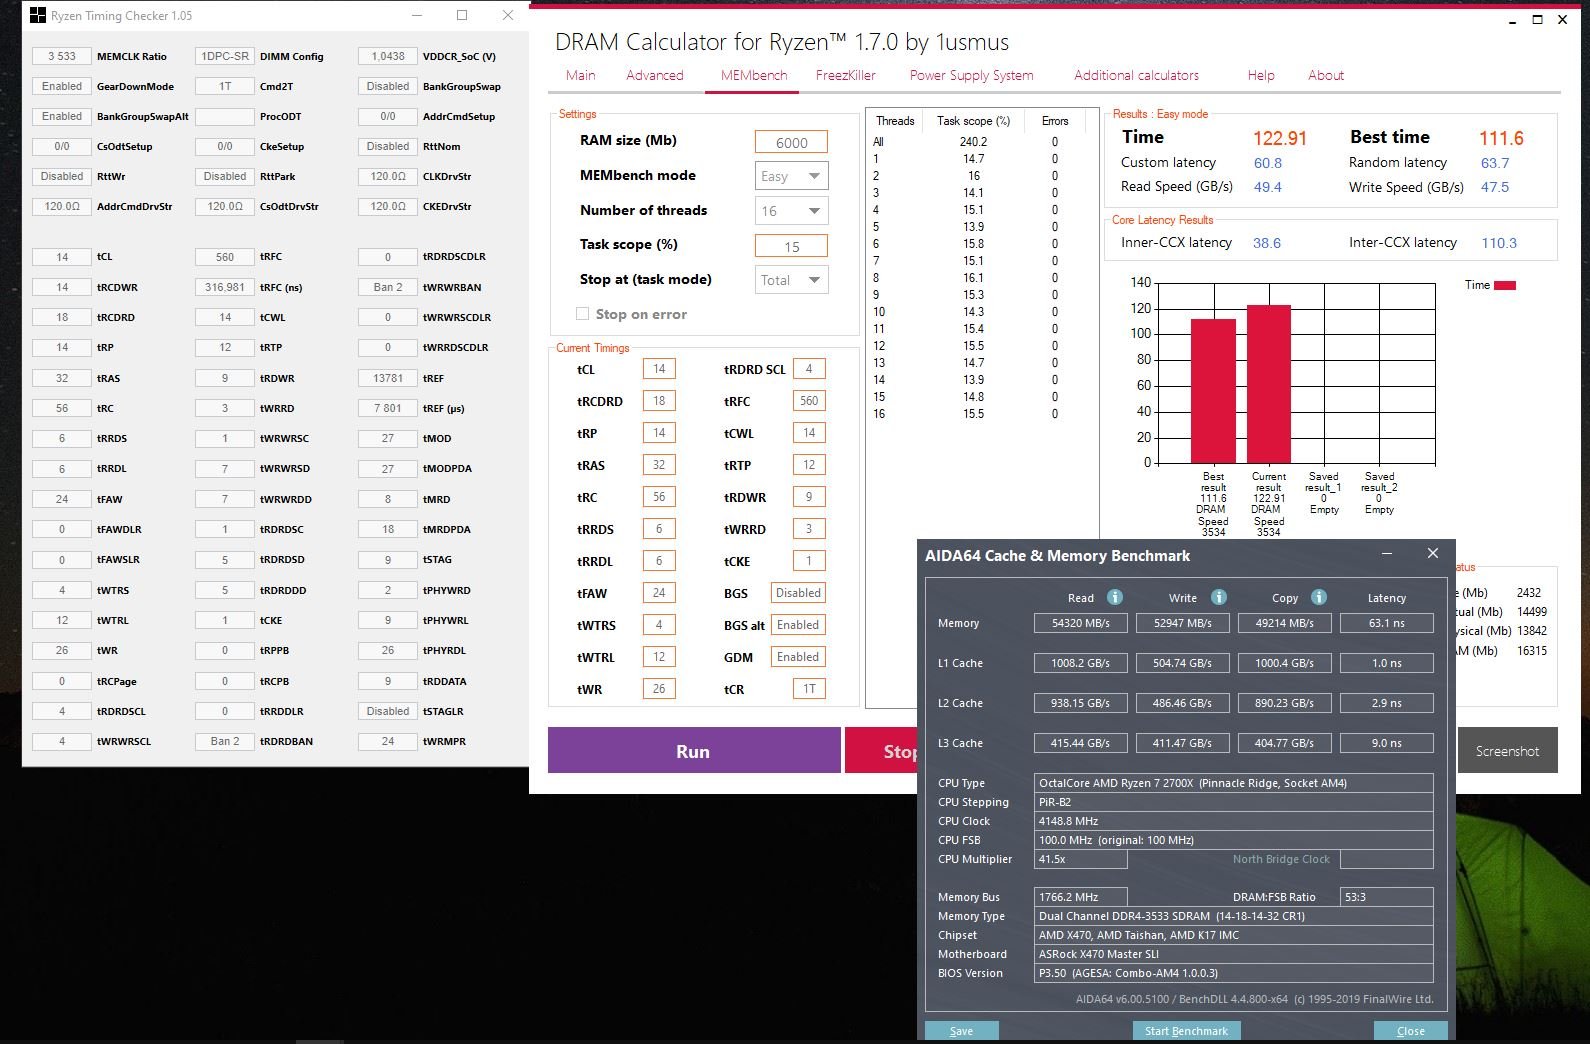1590x1044 pixels.
Task: Click the red Time legend swatch
Action: 1505,286
